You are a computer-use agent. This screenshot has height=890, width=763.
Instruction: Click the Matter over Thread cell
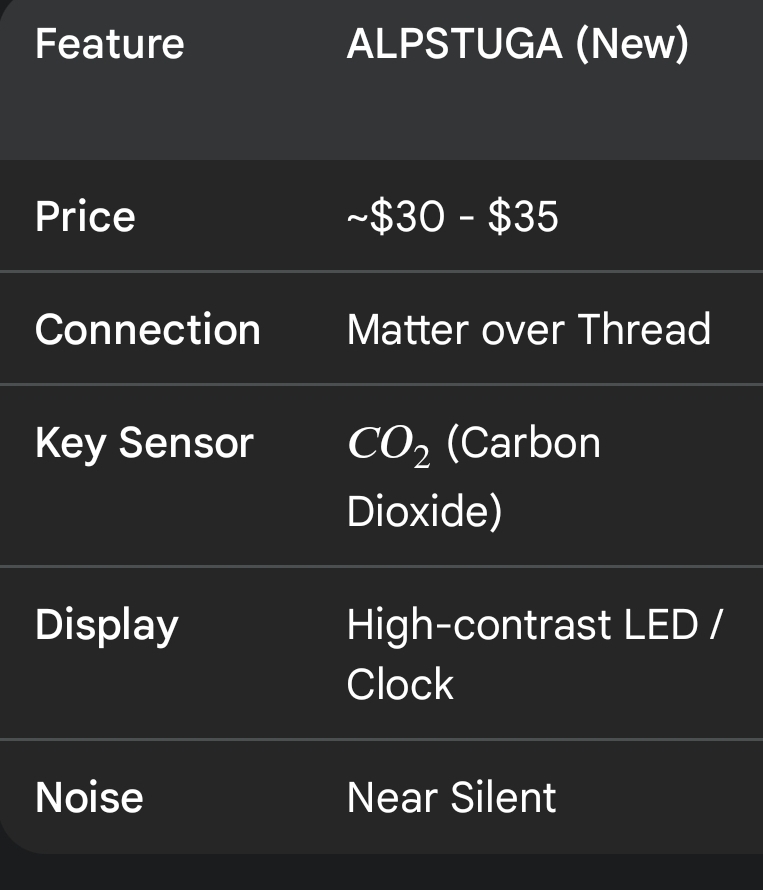click(x=528, y=329)
